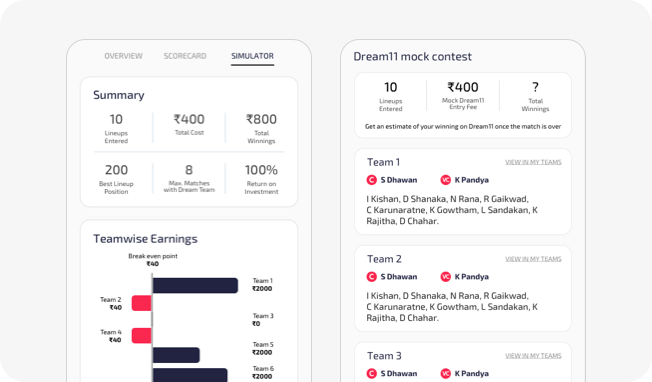Click the captain C icon in Team 1
The width and height of the screenshot is (652, 382).
371,180
